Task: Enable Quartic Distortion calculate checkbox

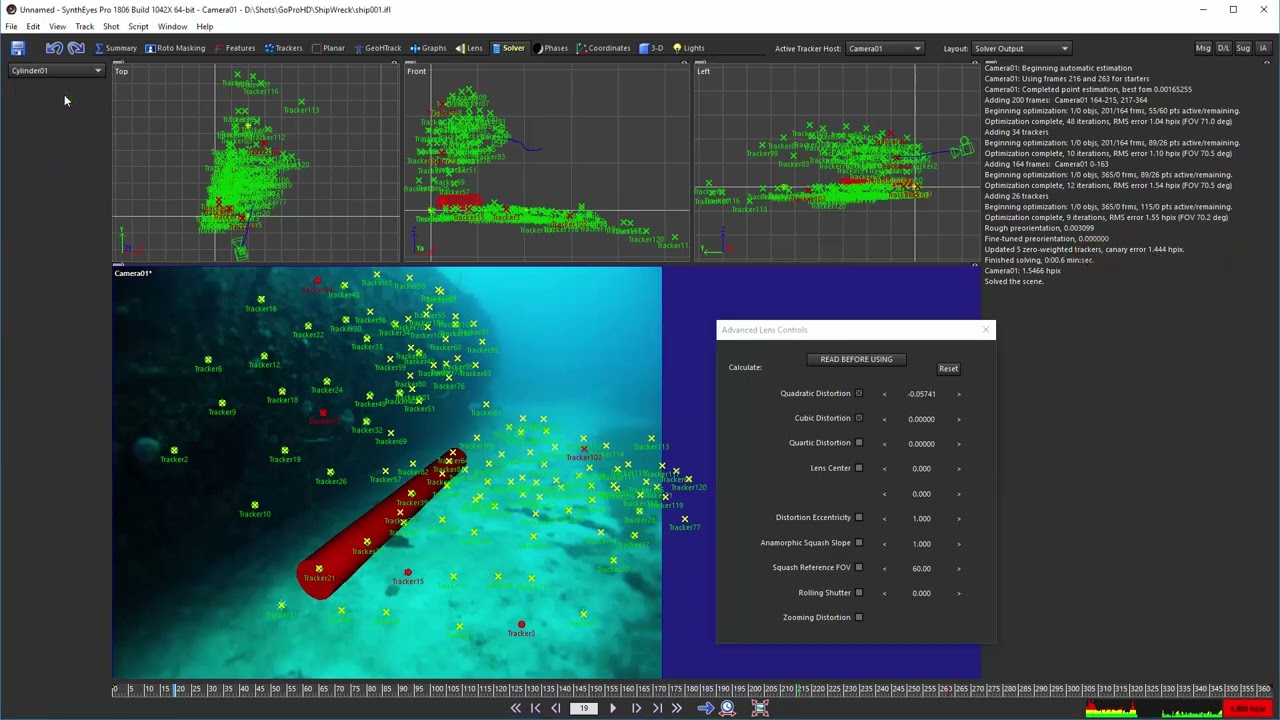Action: (x=858, y=442)
